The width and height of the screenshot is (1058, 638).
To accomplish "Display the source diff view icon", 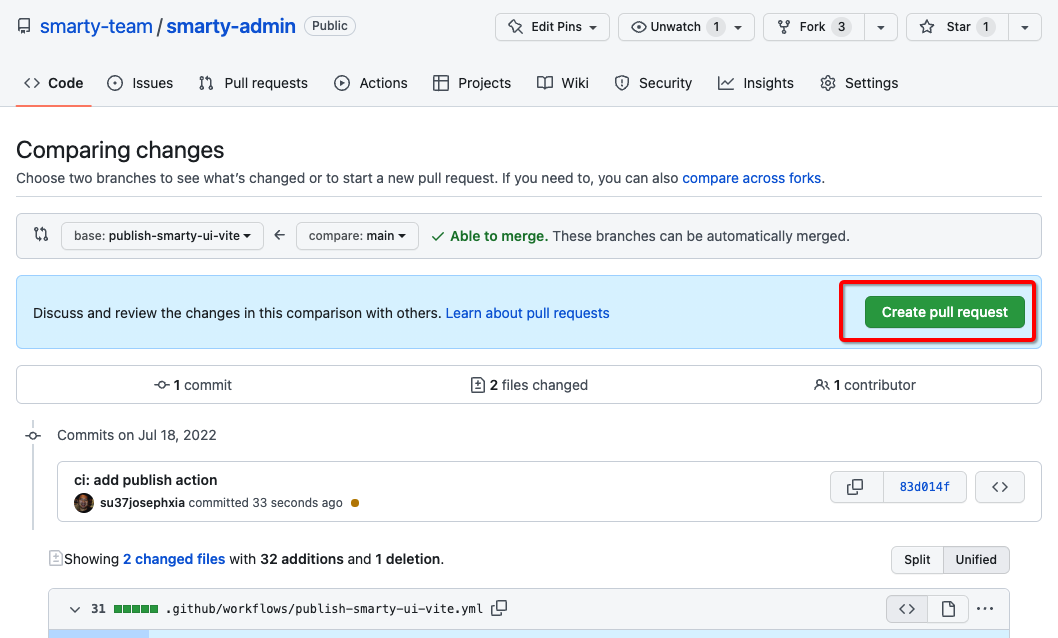I will (x=907, y=608).
